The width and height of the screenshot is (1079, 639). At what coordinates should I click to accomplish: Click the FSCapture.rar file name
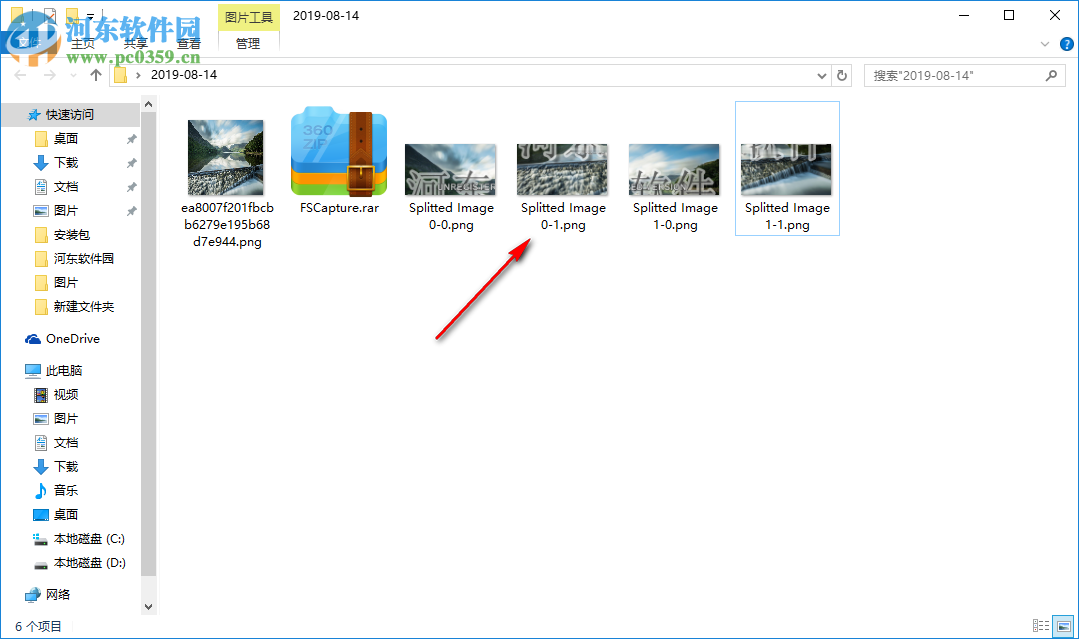click(x=339, y=208)
